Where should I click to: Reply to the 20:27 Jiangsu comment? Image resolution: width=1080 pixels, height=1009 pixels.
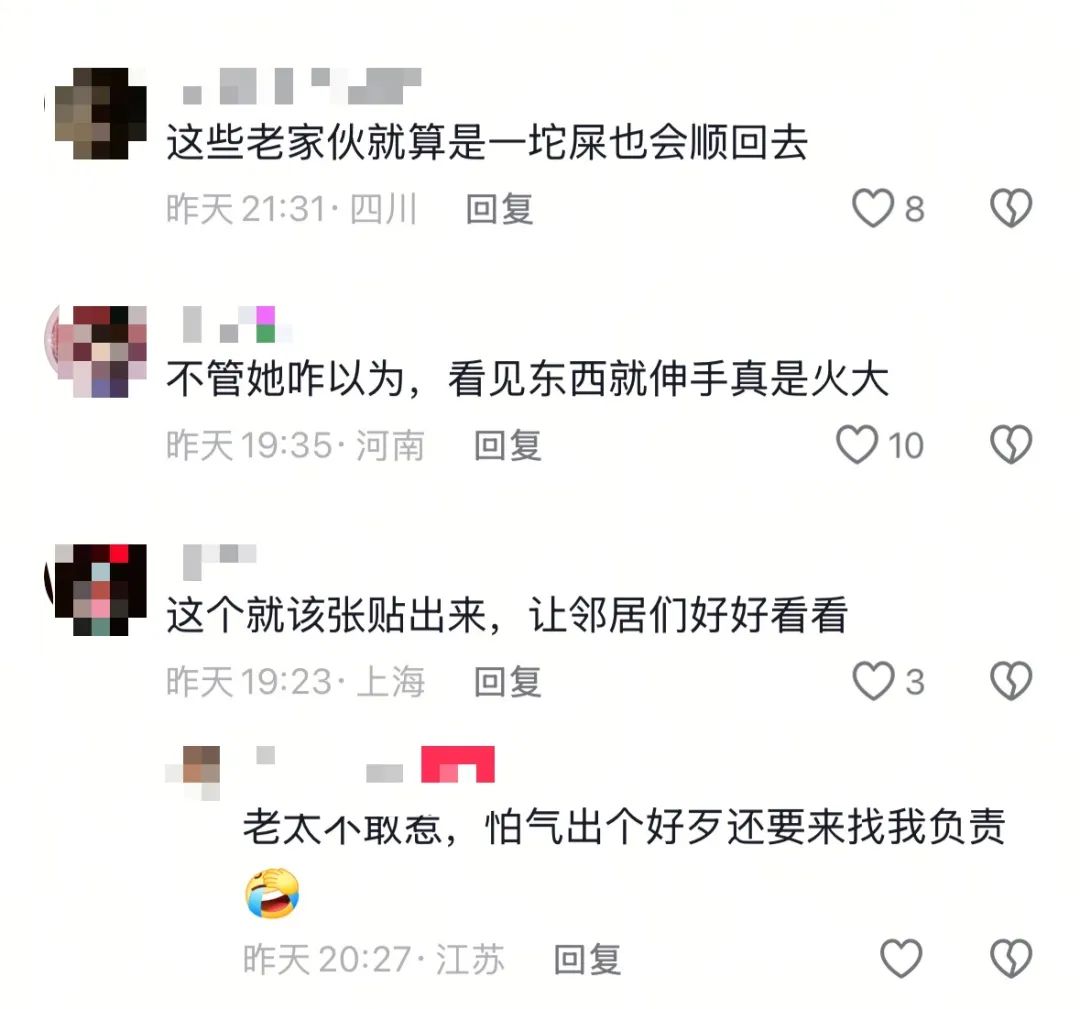588,959
